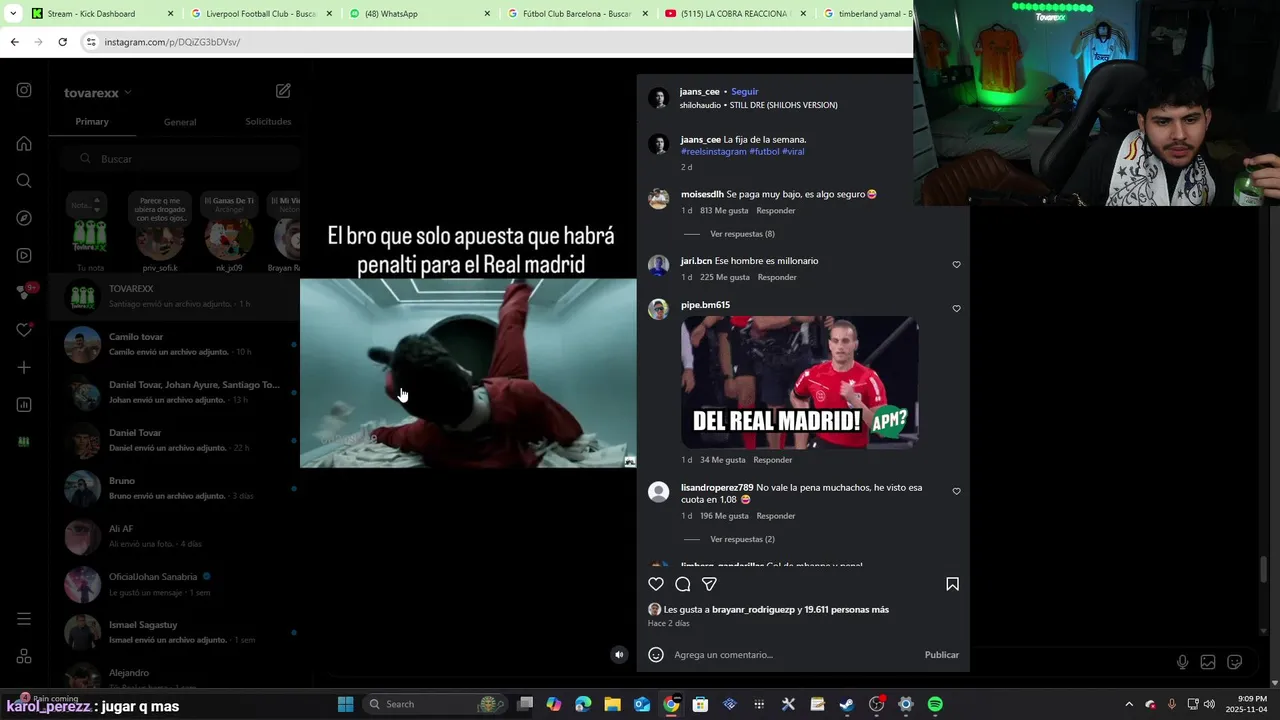This screenshot has width=1280, height=720.
Task: Like pipe.bm615's comment
Action: pos(956,309)
